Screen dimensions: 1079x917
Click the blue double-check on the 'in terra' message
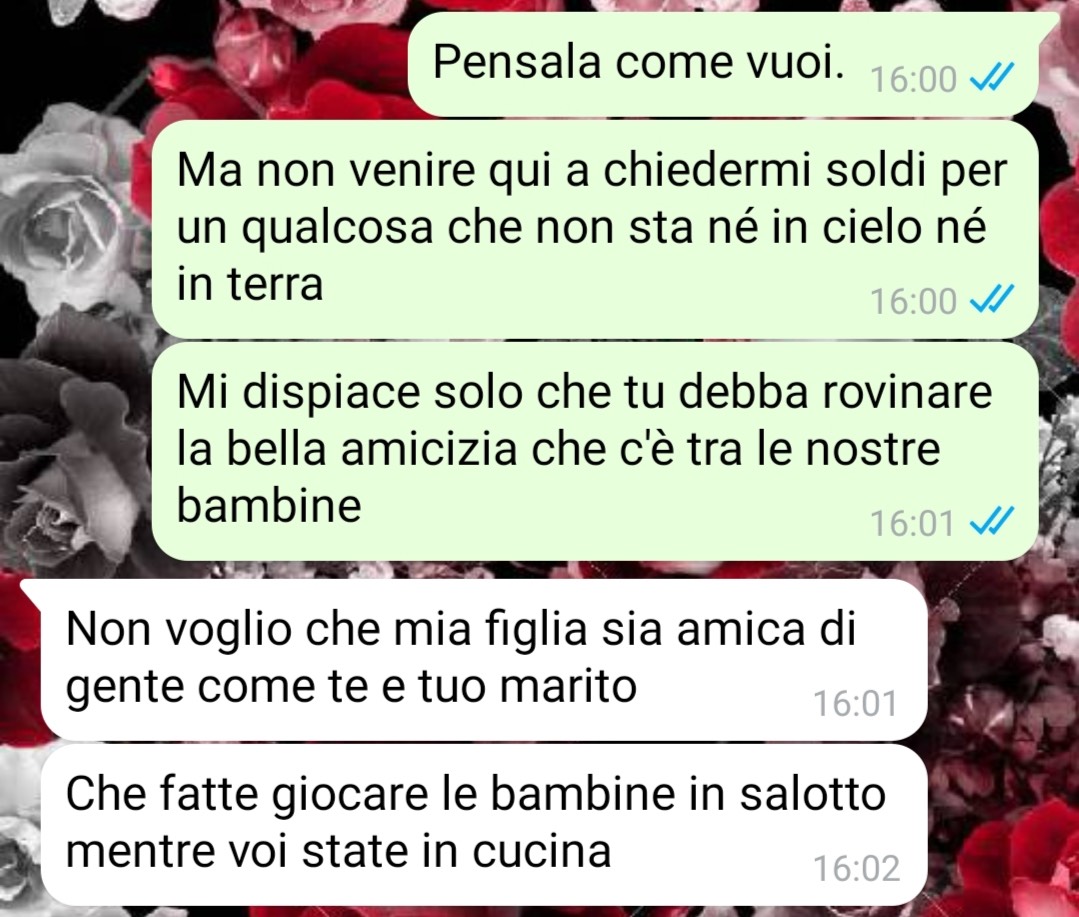[992, 300]
